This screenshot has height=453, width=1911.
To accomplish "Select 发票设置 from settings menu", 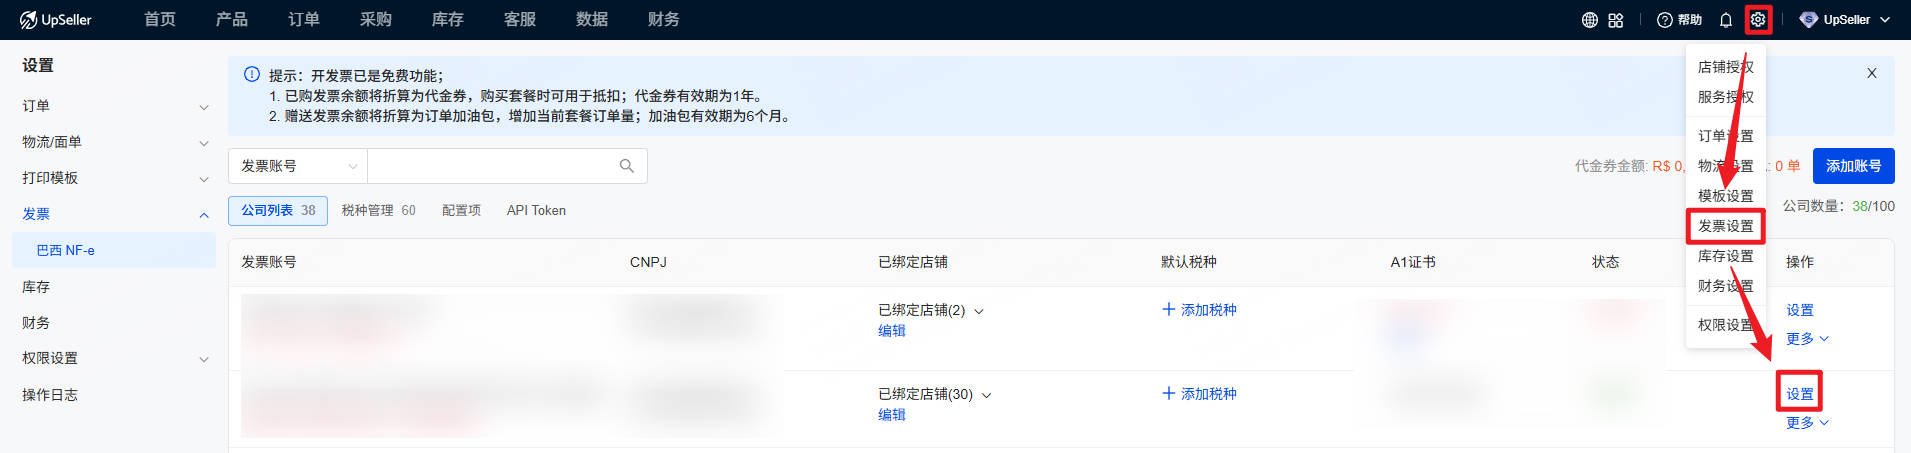I will click(x=1725, y=226).
